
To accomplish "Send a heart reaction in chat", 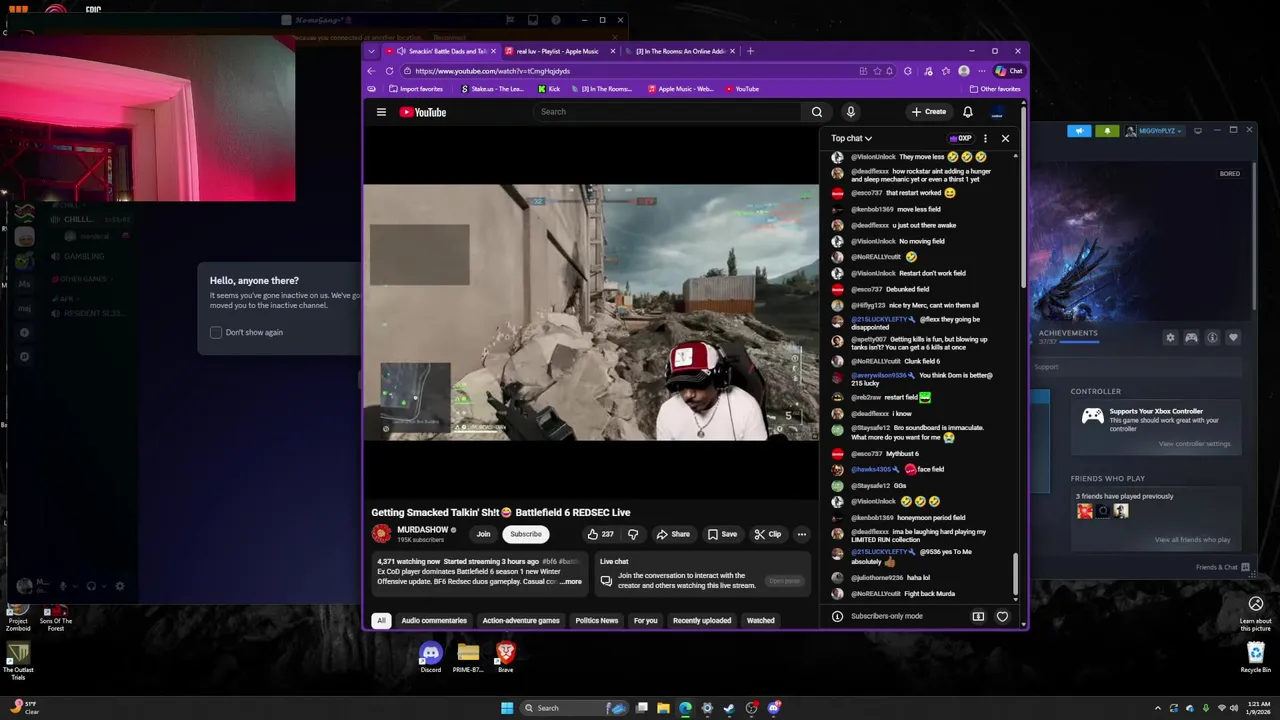I will tap(1002, 616).
